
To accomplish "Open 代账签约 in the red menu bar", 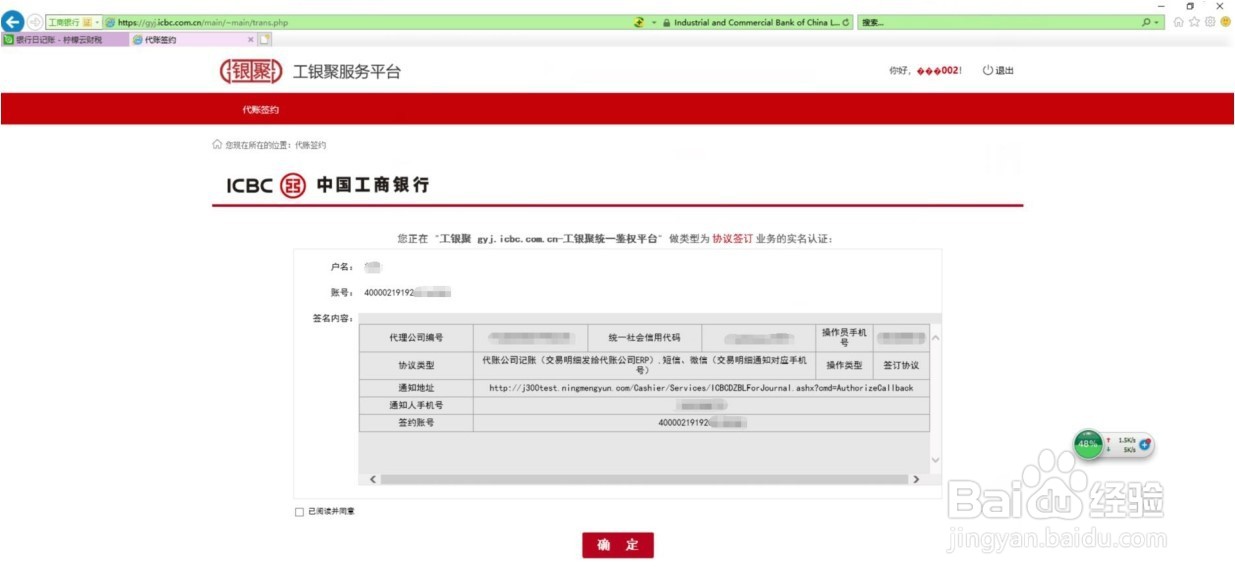I will 260,109.
